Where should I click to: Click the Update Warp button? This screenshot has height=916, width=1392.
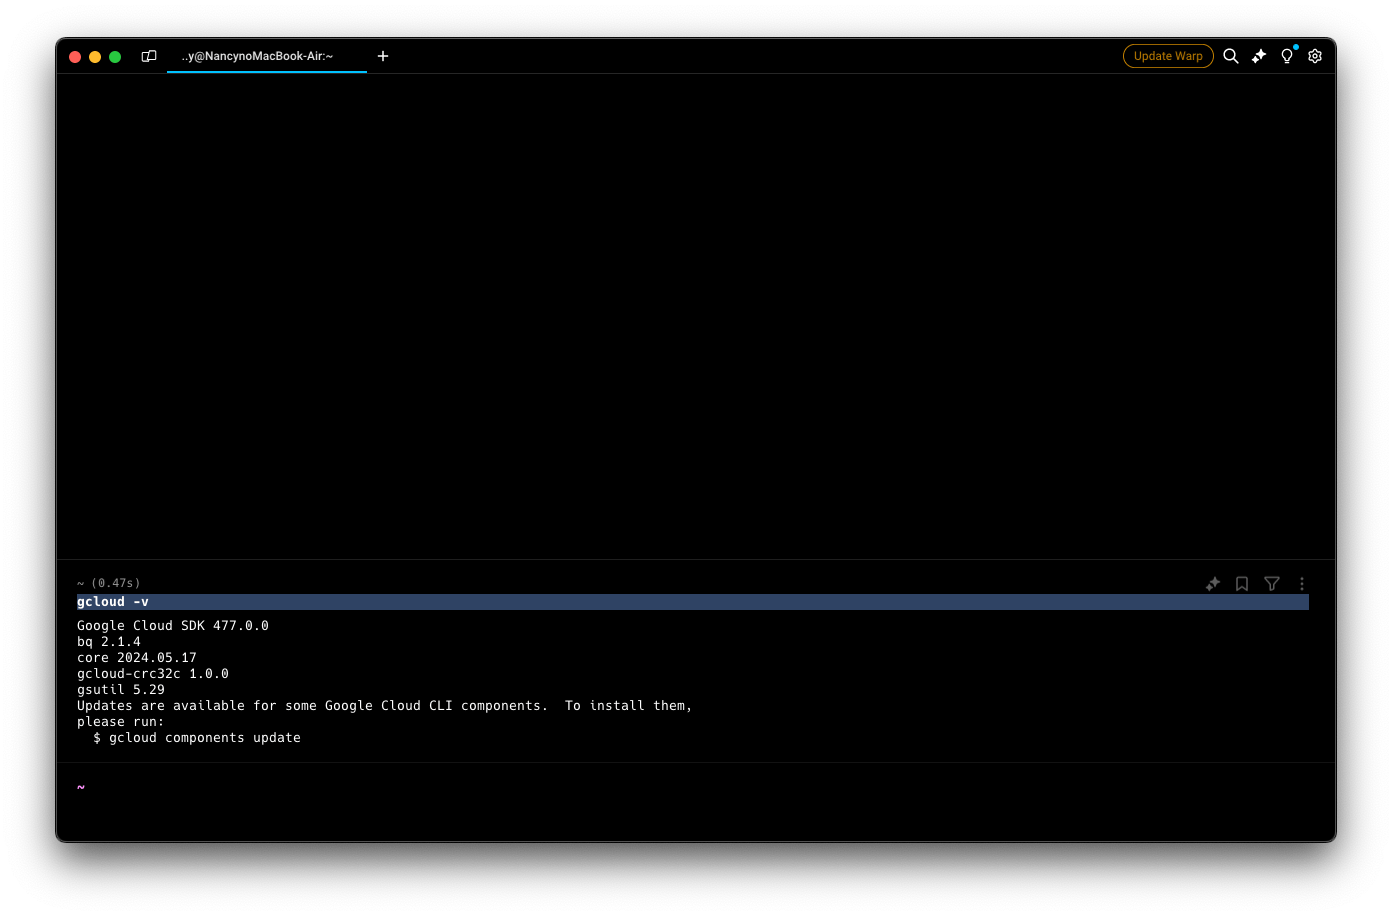point(1168,56)
